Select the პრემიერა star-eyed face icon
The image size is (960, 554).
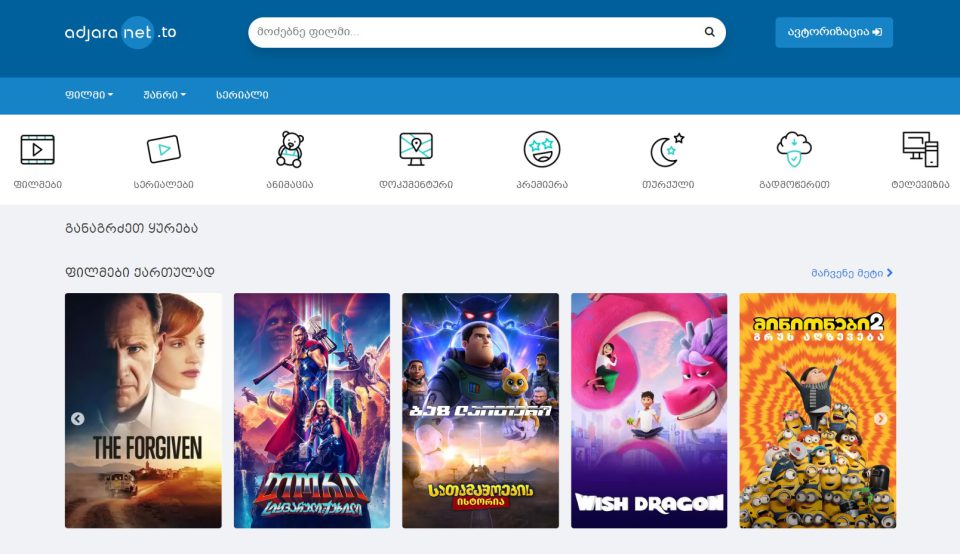[541, 150]
